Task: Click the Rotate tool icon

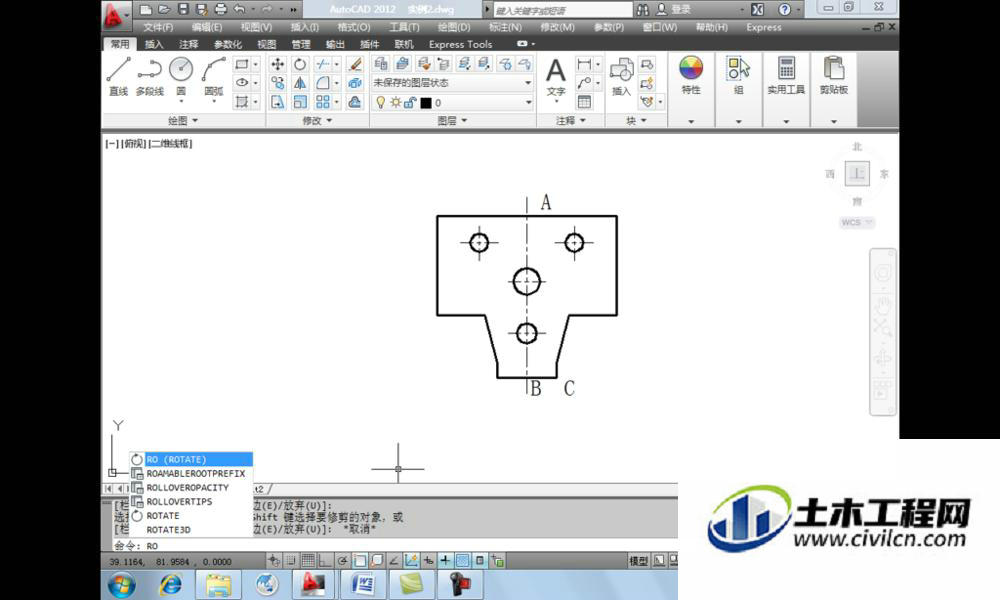Action: (300, 64)
